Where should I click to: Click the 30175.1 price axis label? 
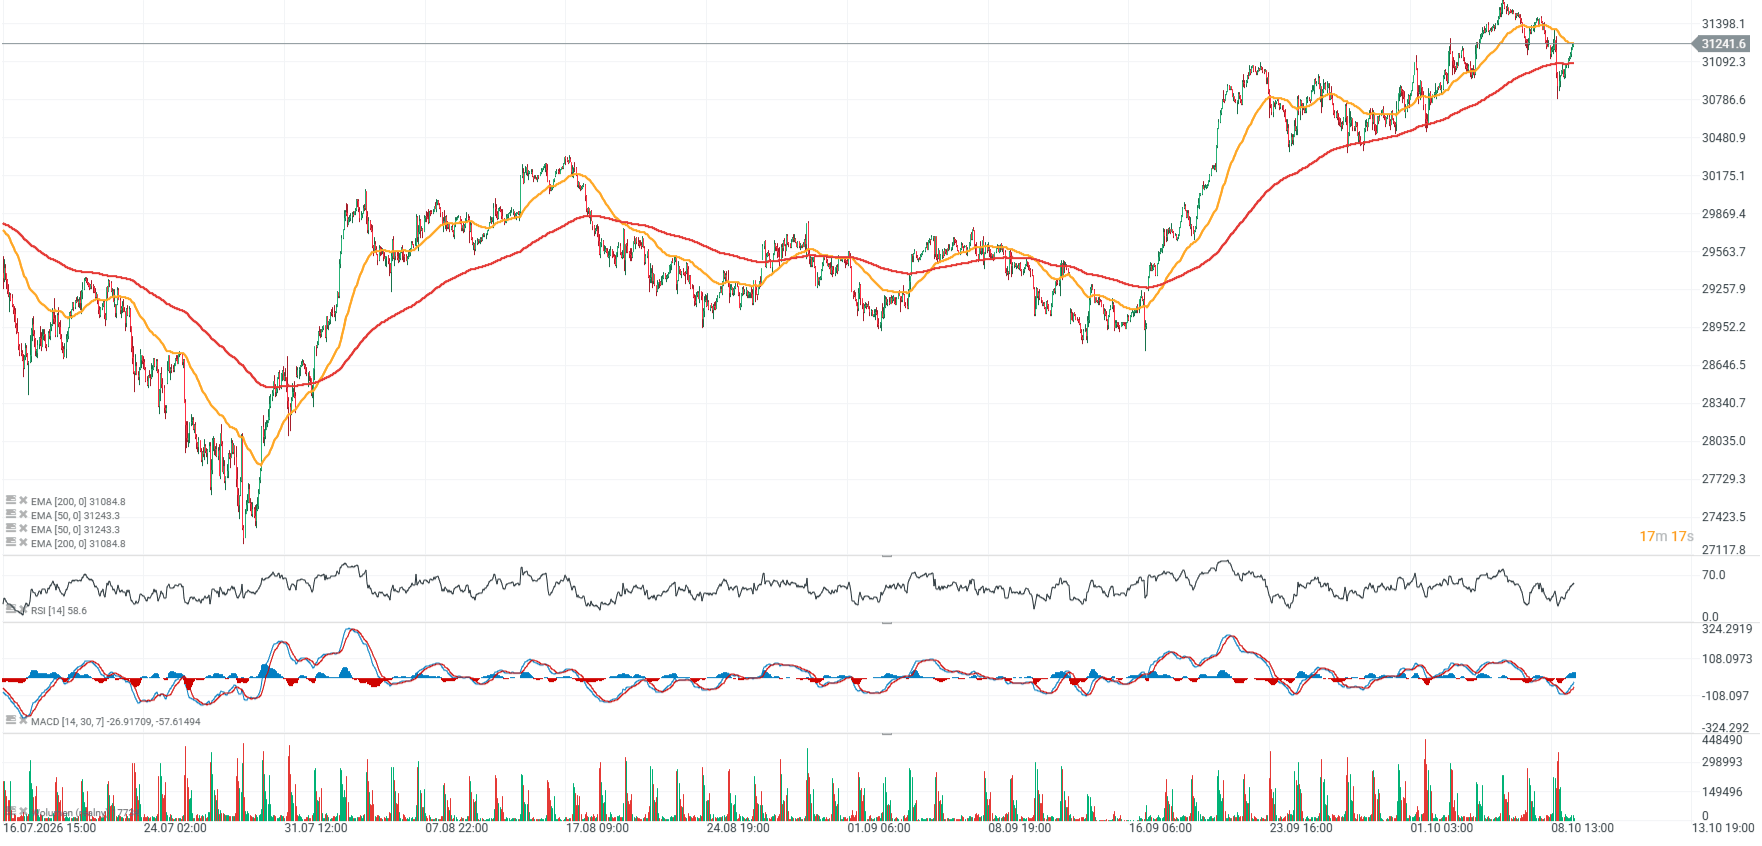coord(1723,176)
